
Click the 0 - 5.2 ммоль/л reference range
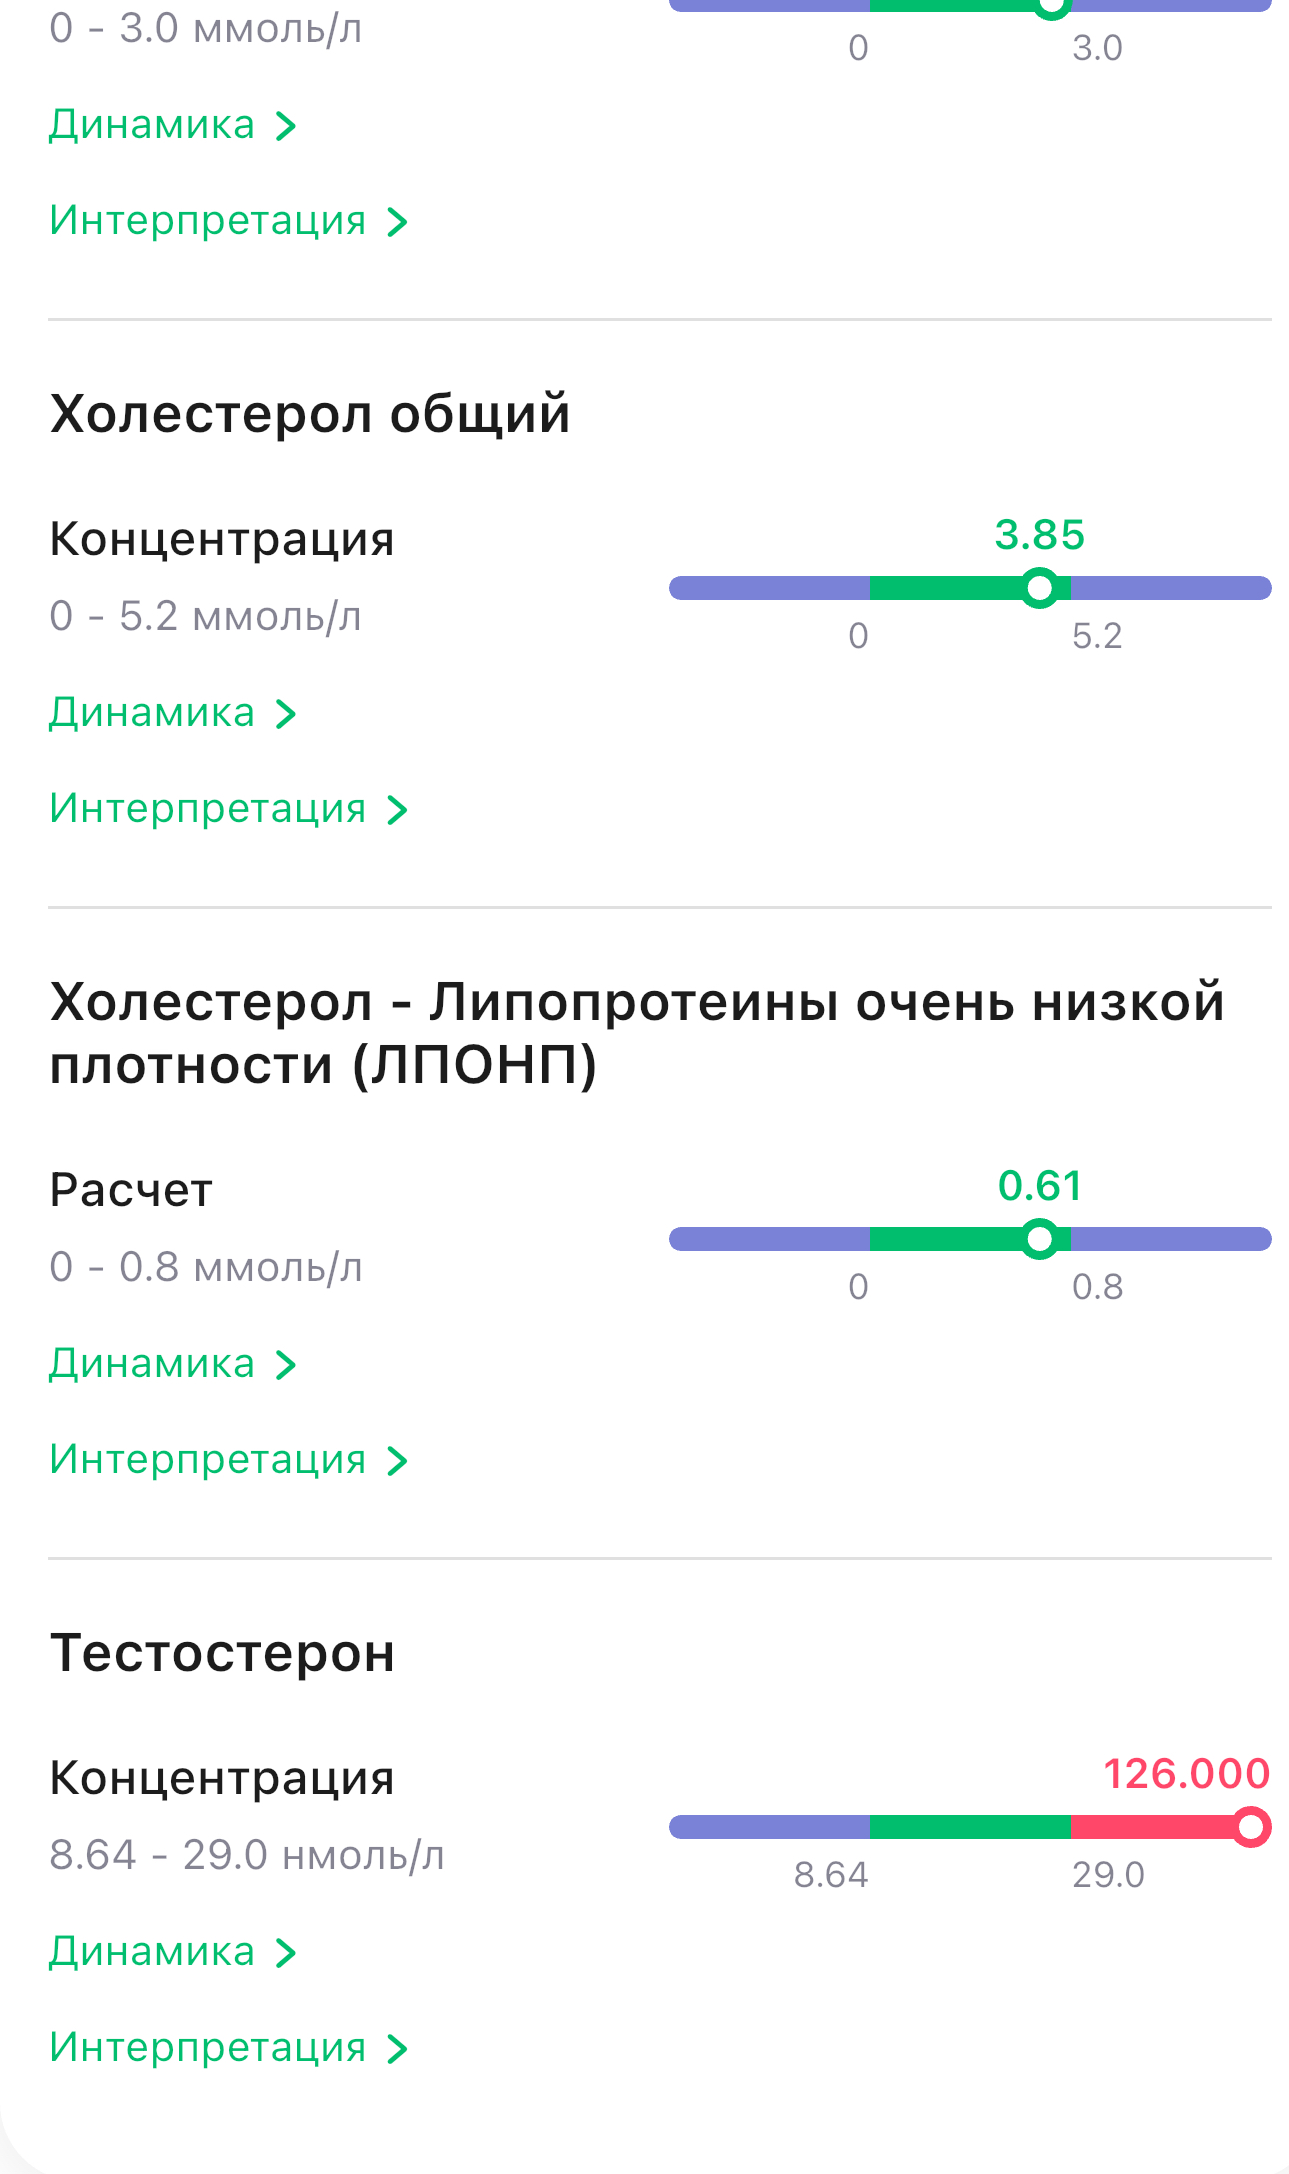pyautogui.click(x=205, y=617)
